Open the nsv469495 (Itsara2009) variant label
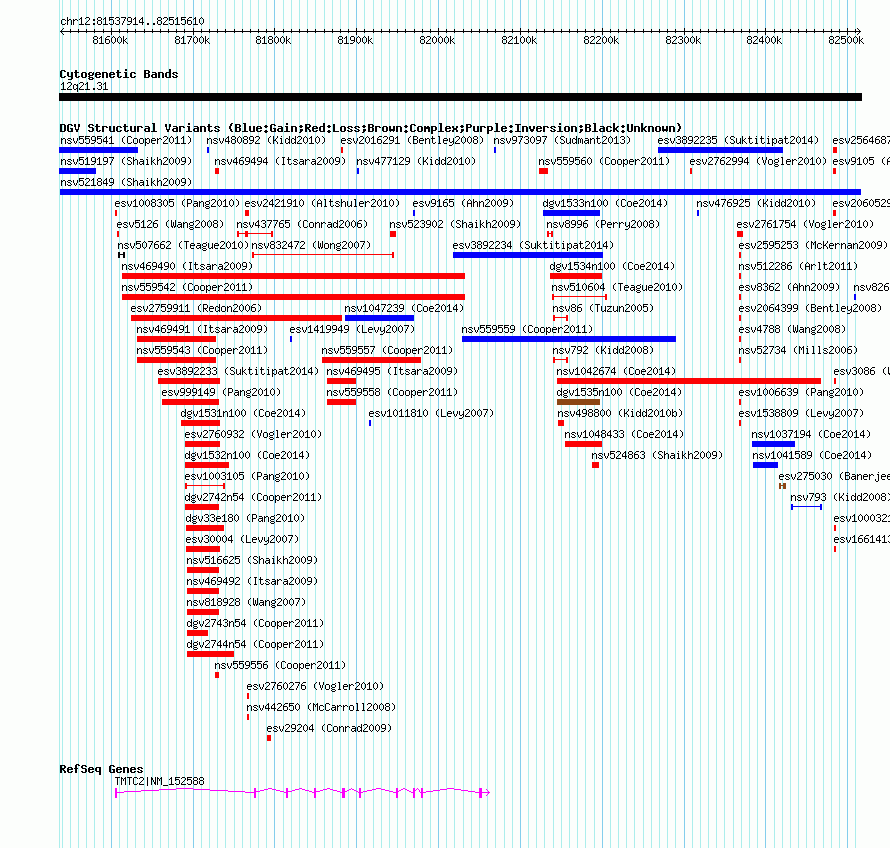The image size is (890, 848). [x=392, y=371]
